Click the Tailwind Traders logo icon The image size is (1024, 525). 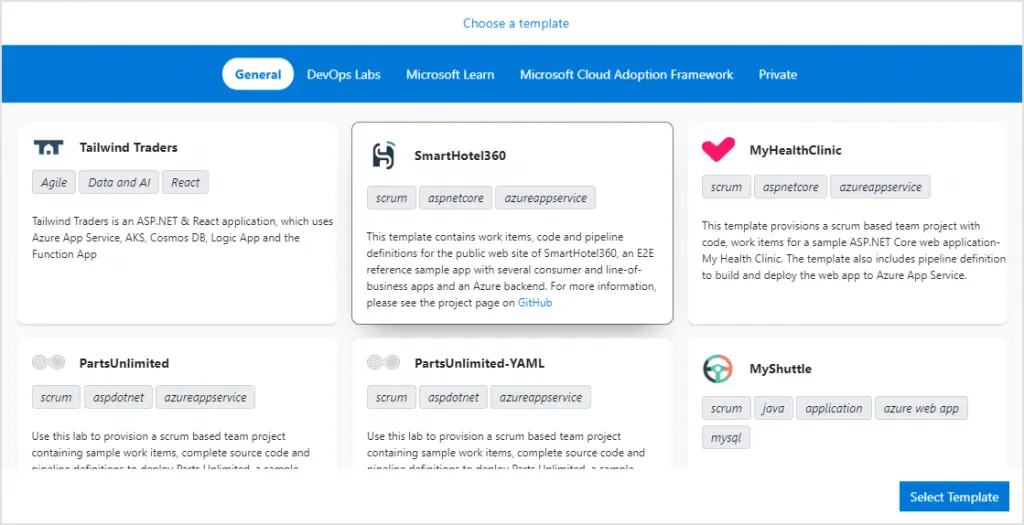click(48, 148)
